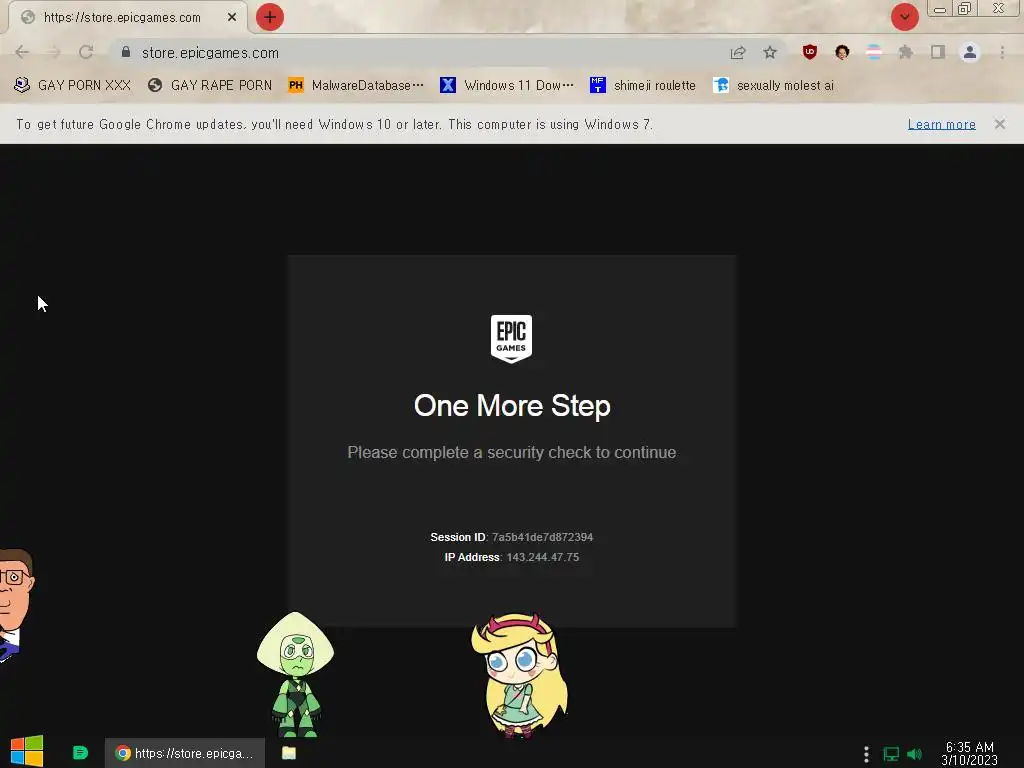
Task: Open the striped flag extension icon
Action: [874, 52]
